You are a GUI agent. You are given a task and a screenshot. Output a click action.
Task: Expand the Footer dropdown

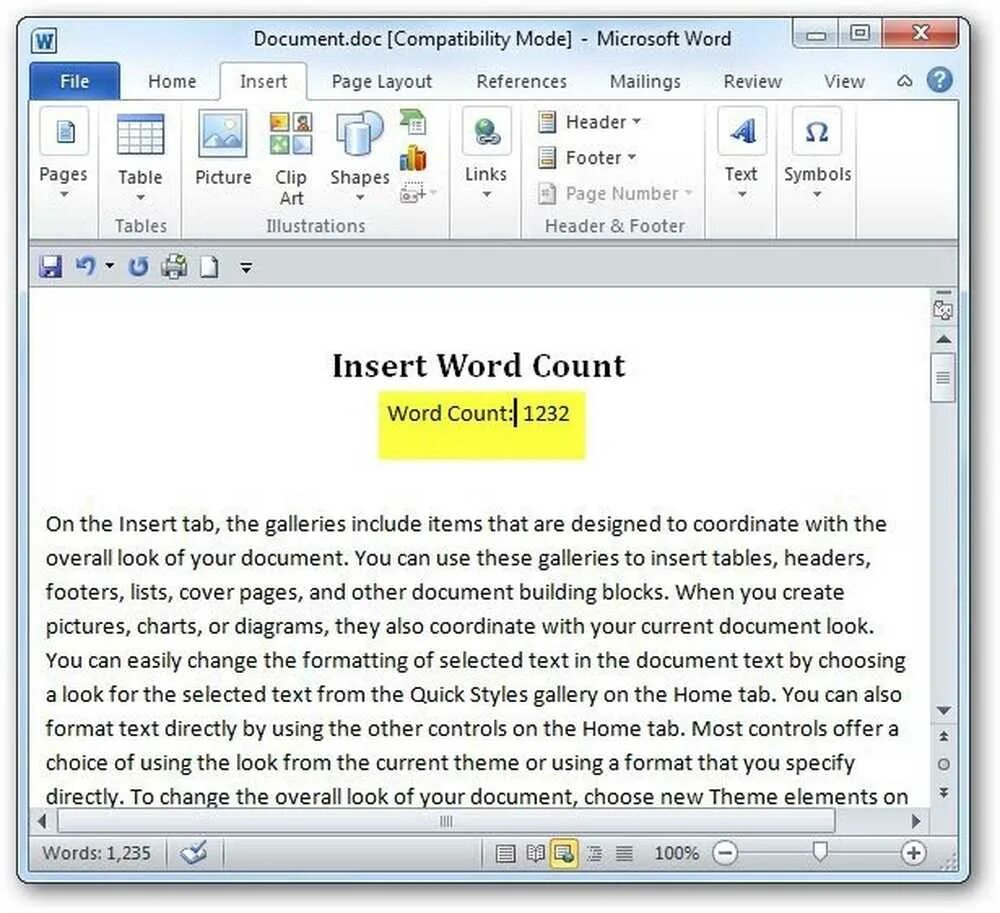[x=632, y=157]
